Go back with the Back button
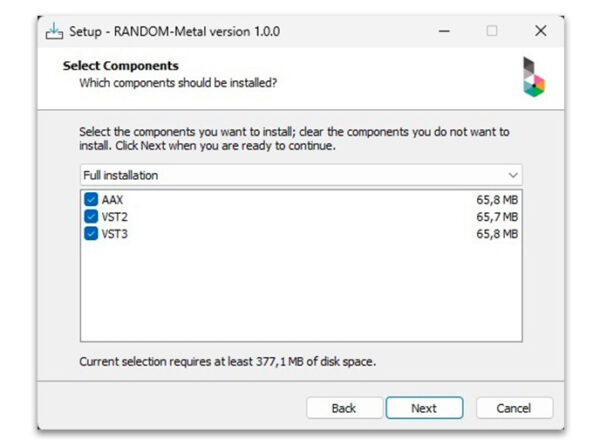The image size is (600, 447). pyautogui.click(x=344, y=408)
